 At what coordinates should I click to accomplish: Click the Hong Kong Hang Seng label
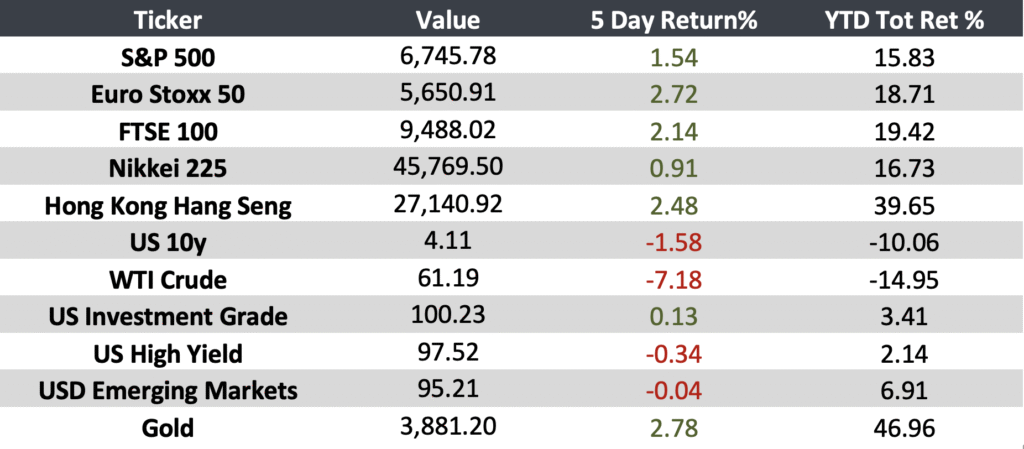168,206
